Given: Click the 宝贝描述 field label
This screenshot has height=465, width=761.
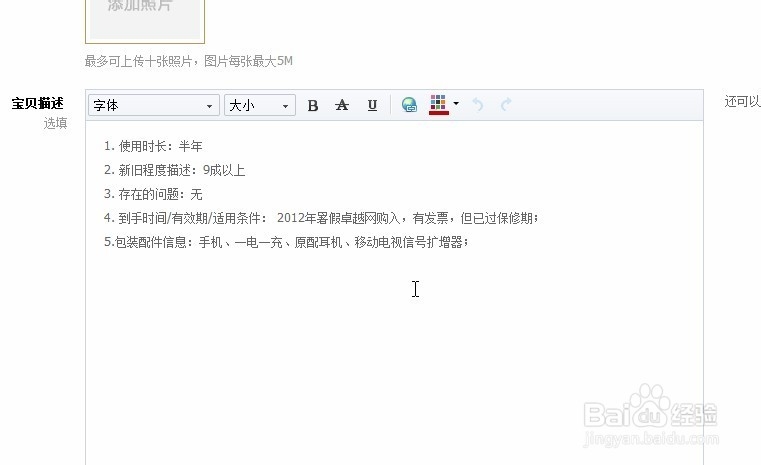Looking at the screenshot, I should coord(37,103).
